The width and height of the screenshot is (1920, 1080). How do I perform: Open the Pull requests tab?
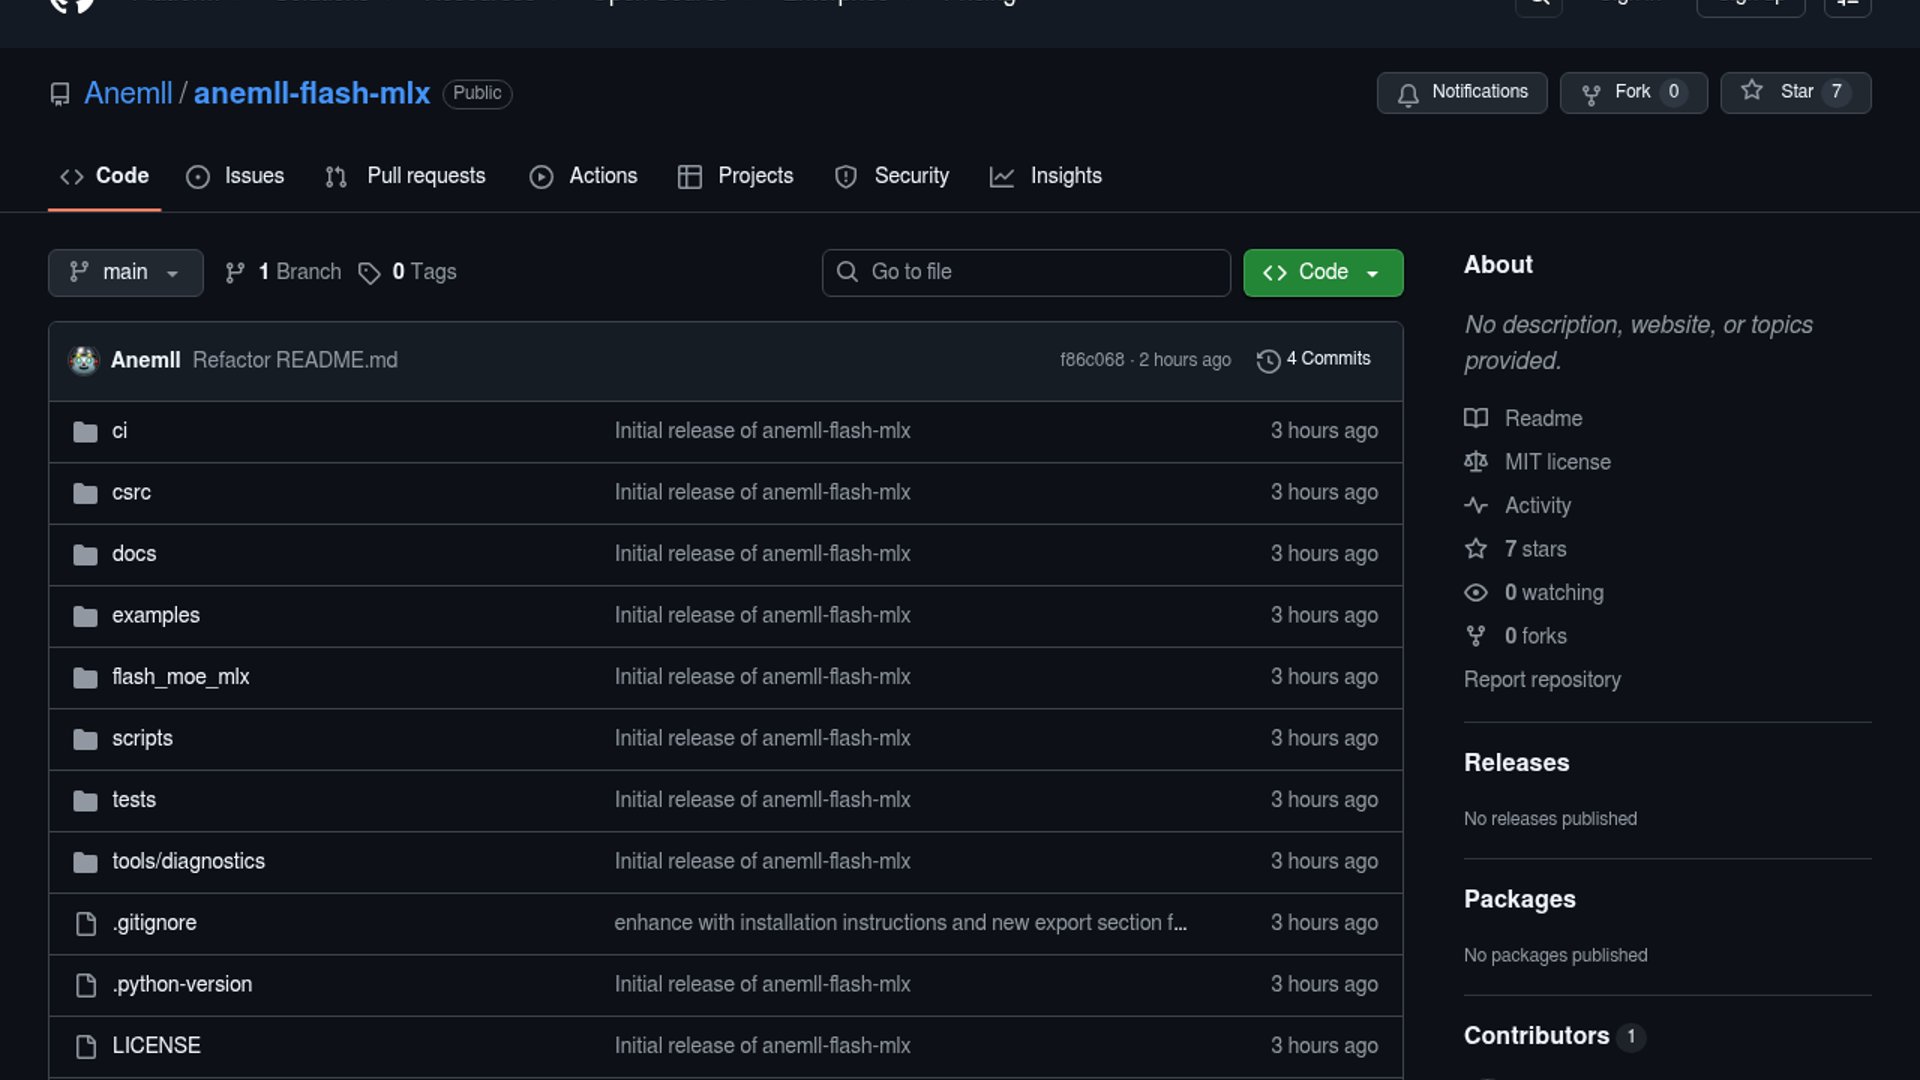(405, 177)
